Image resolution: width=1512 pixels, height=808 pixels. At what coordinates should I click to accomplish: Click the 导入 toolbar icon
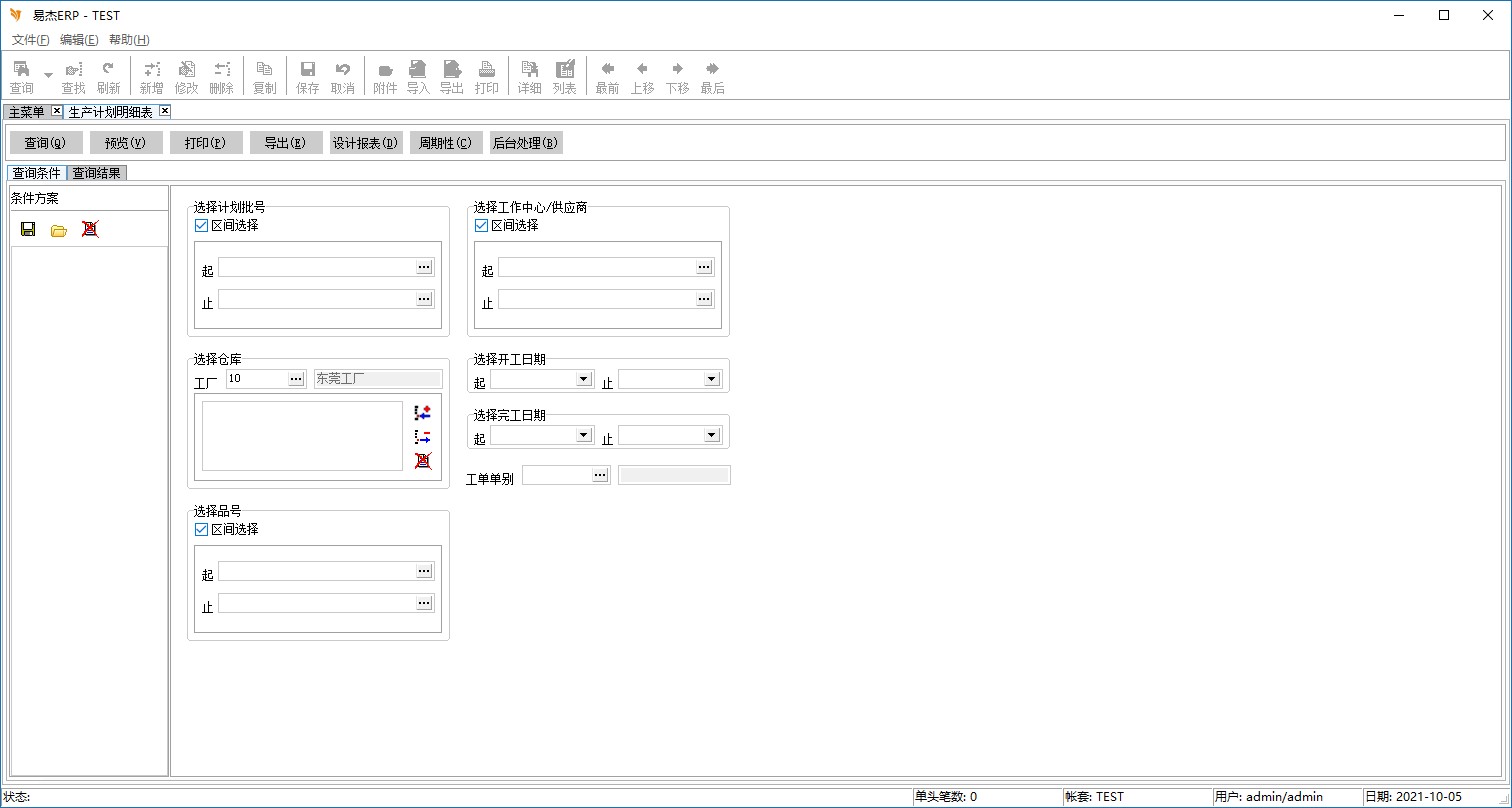[418, 76]
